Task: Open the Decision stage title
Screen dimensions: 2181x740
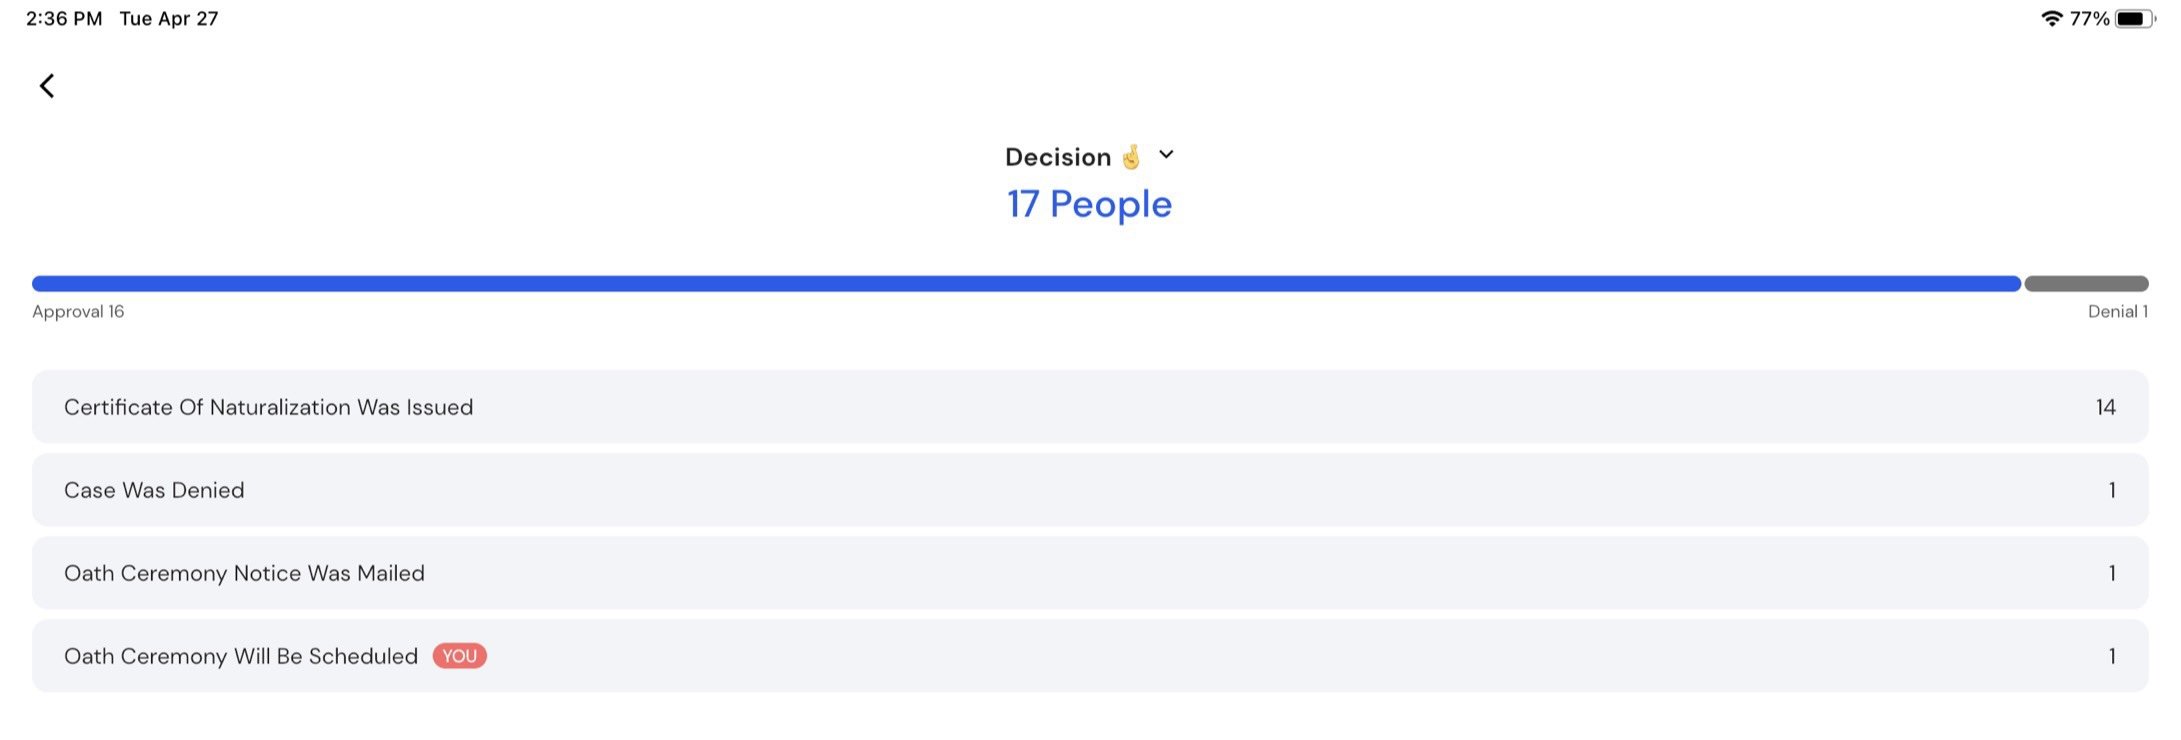Action: (1058, 157)
